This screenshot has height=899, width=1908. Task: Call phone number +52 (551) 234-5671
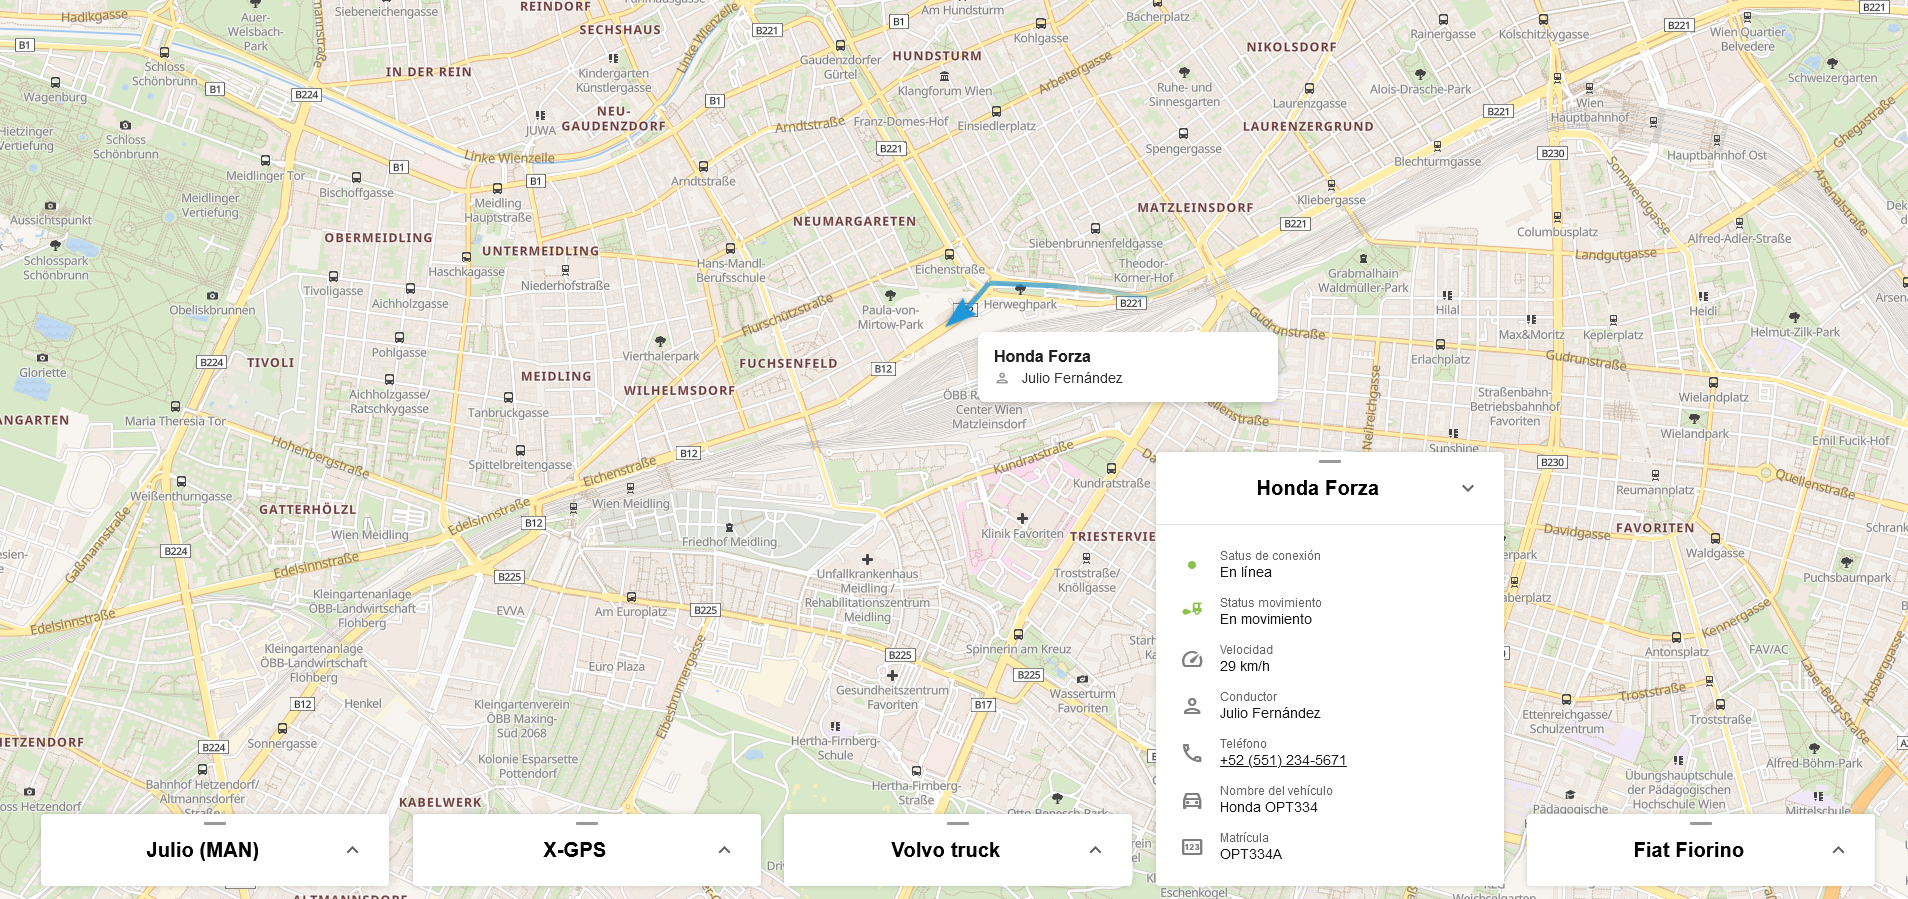[1283, 760]
